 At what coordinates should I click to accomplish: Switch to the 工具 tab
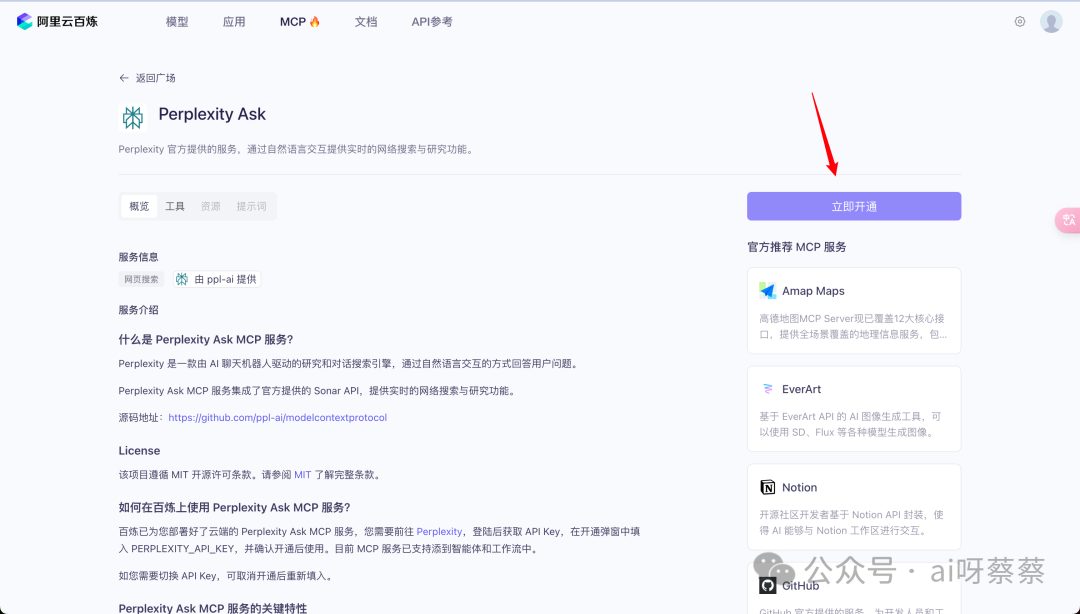tap(175, 206)
